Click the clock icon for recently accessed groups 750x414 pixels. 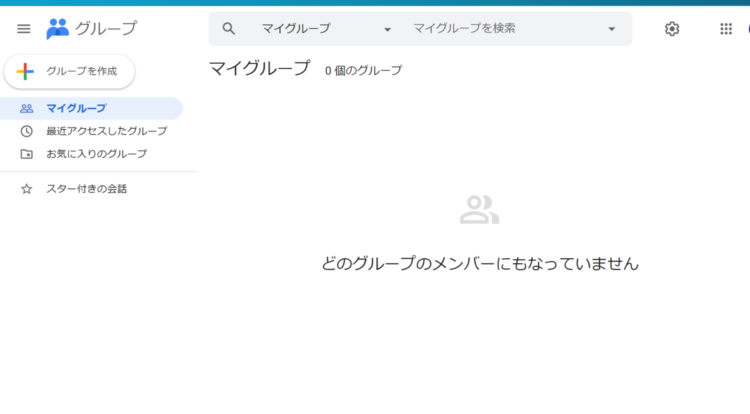(x=26, y=131)
